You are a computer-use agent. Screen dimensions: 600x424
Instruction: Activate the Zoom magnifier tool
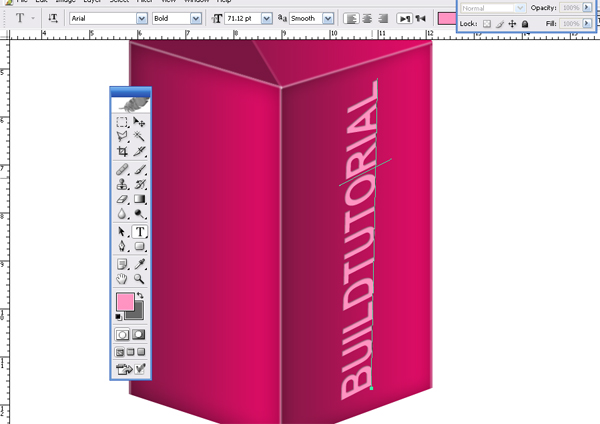139,279
